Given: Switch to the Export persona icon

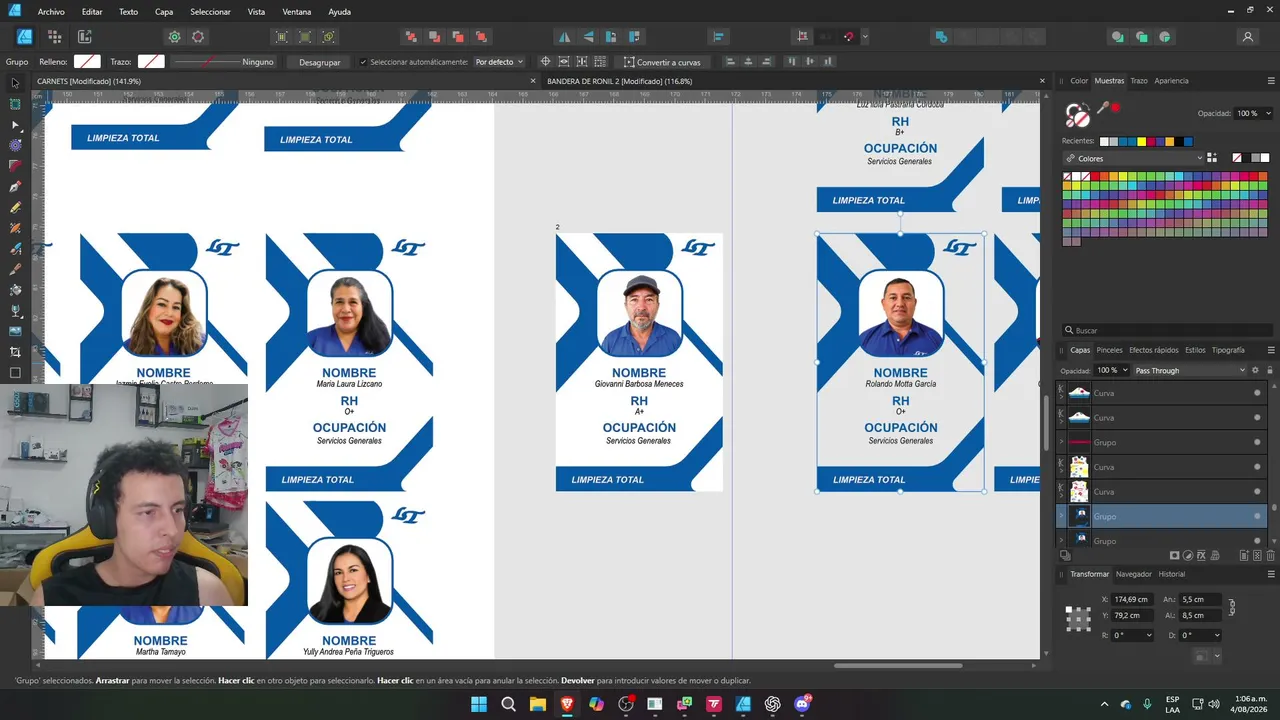Looking at the screenshot, I should pos(85,37).
